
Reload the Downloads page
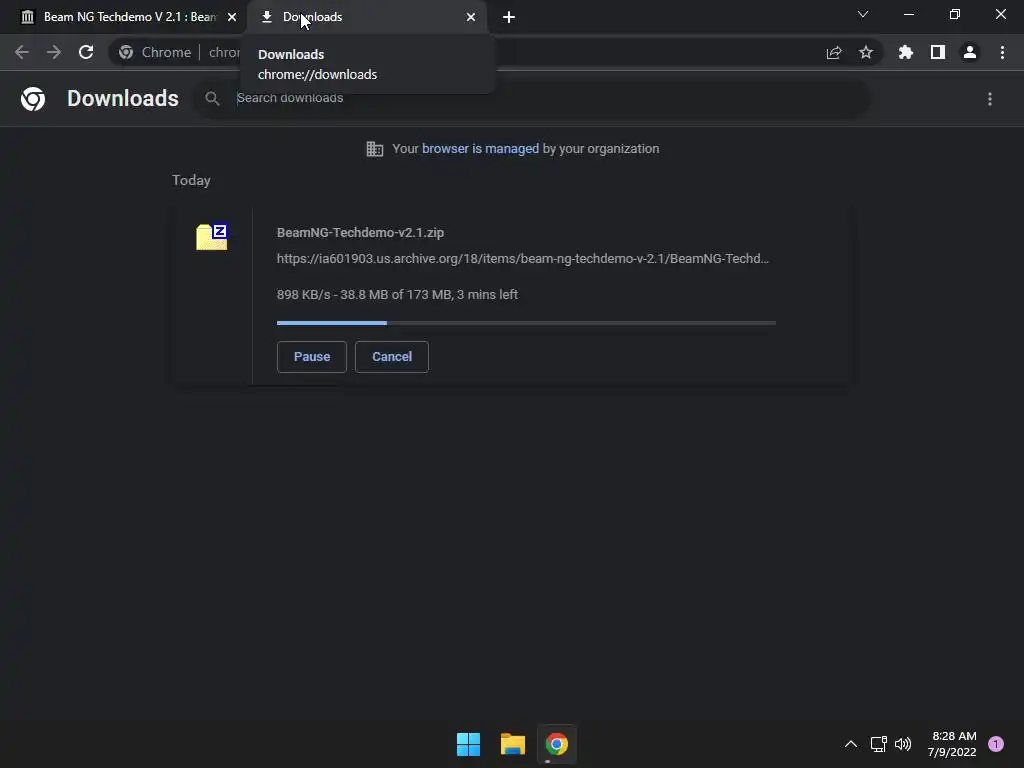click(86, 52)
